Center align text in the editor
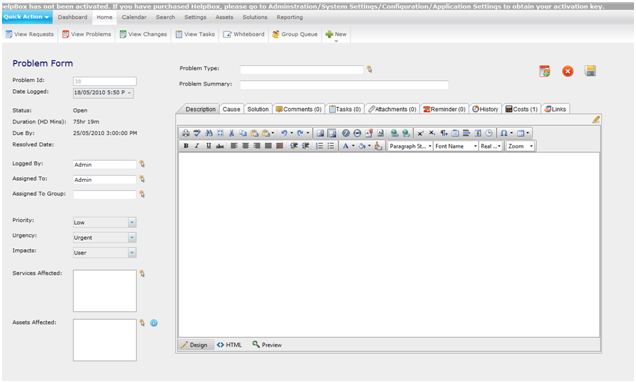This screenshot has height=383, width=636. click(245, 146)
